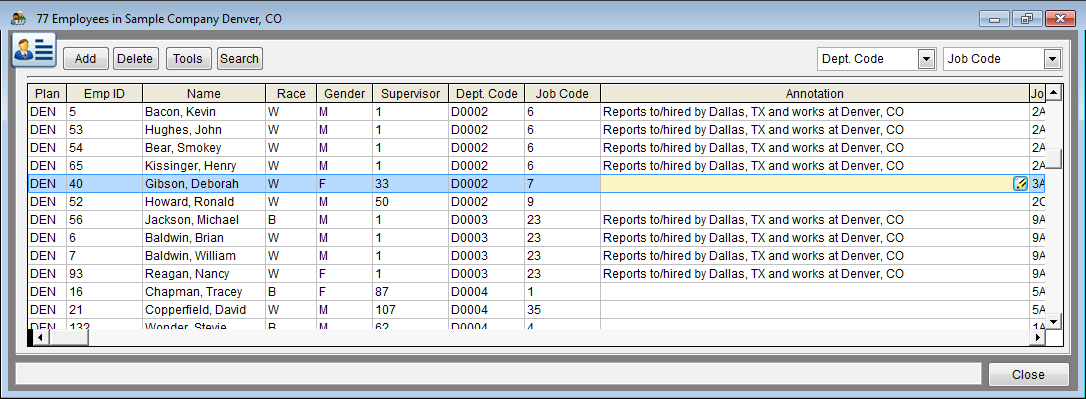
Task: Click the employee list view icon
Action: pyautogui.click(x=34, y=51)
